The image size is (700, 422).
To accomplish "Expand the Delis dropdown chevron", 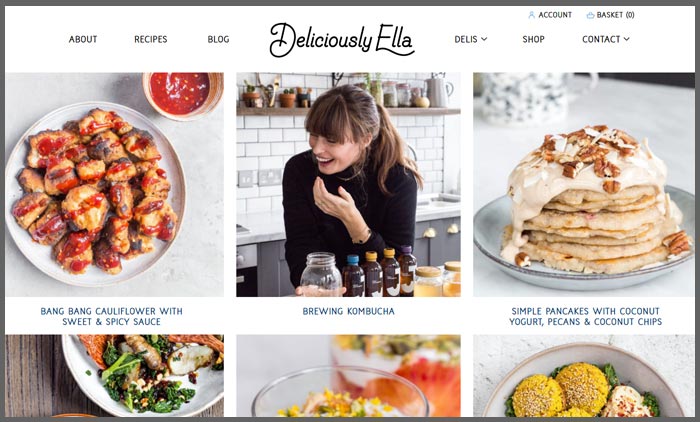I will point(484,39).
